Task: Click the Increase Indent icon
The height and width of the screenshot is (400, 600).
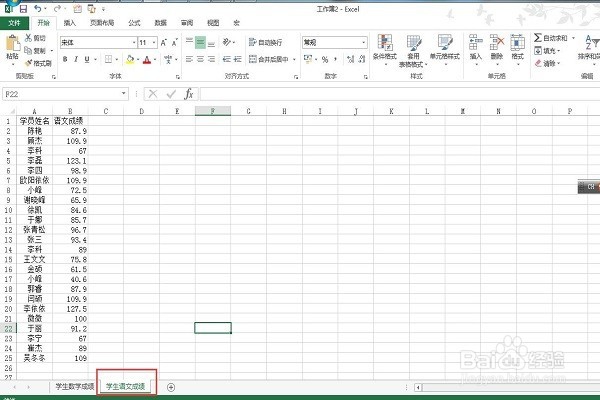Action: click(x=238, y=59)
